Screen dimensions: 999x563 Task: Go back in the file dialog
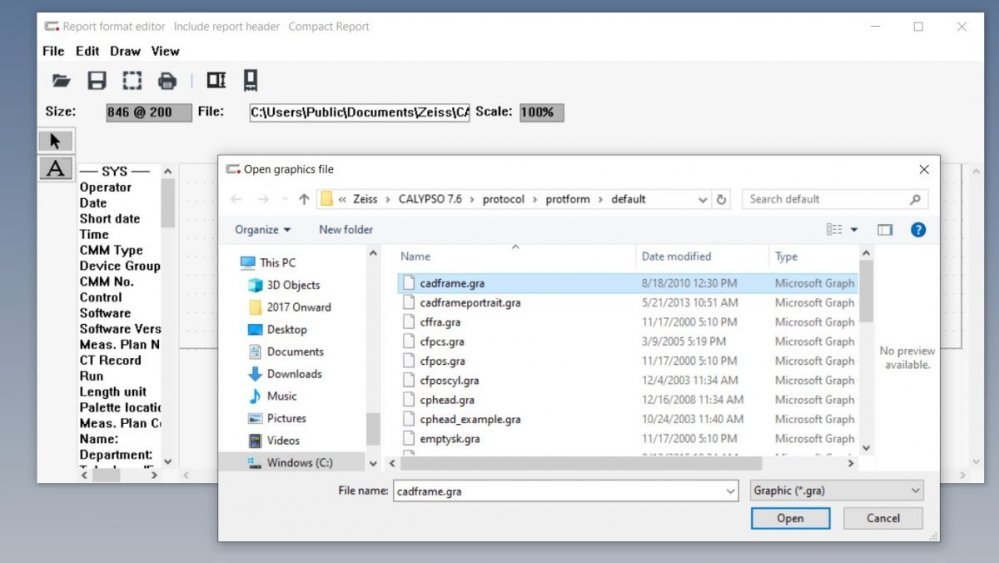(236, 199)
